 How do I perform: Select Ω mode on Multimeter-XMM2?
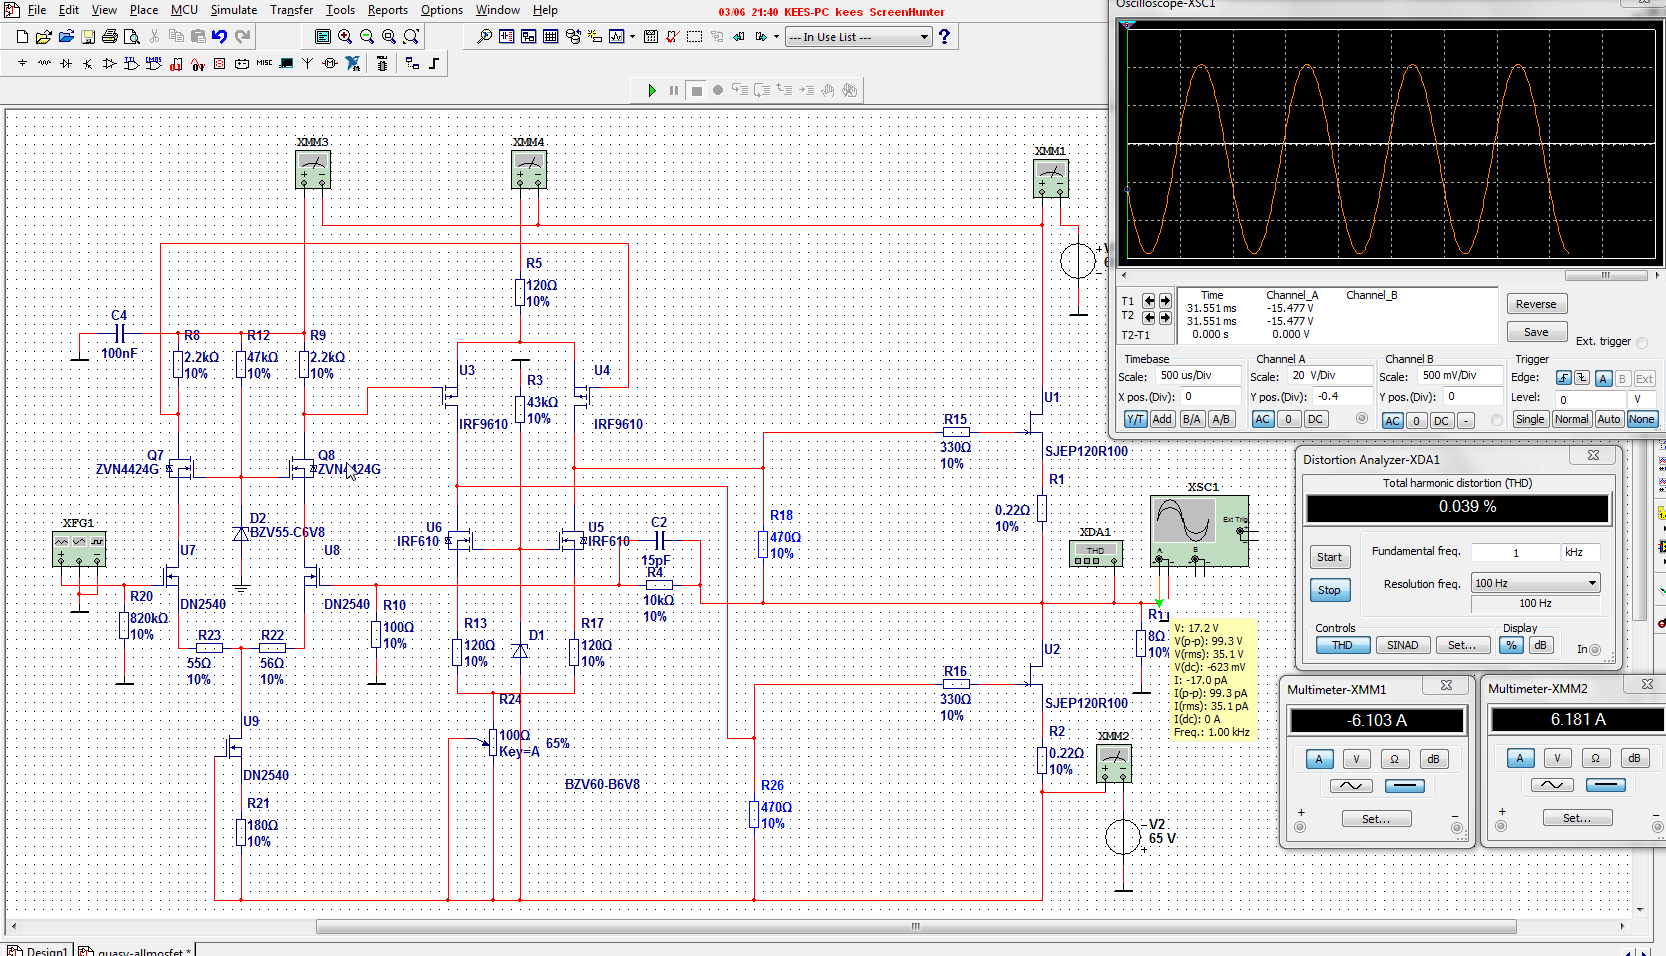(x=1595, y=758)
